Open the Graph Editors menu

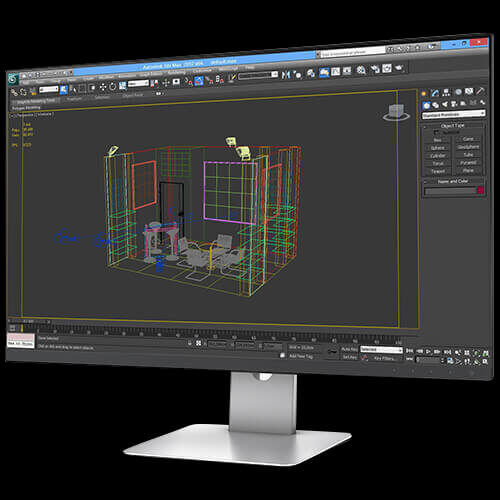tap(151, 74)
